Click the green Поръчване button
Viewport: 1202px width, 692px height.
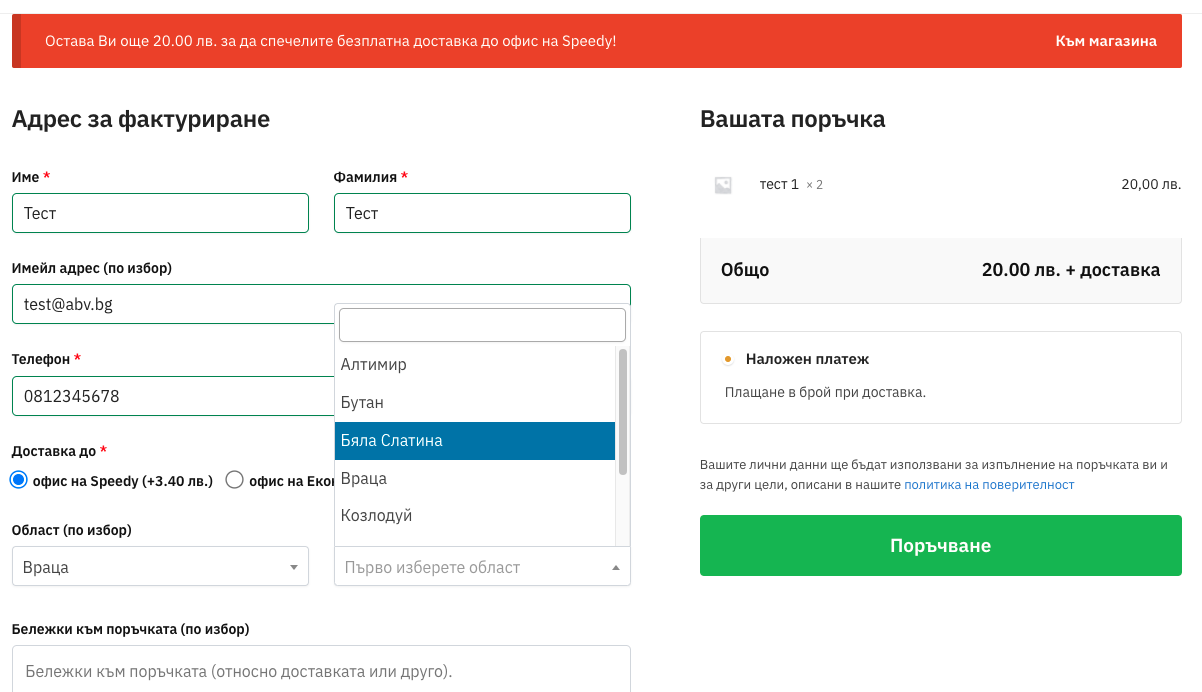(x=940, y=546)
